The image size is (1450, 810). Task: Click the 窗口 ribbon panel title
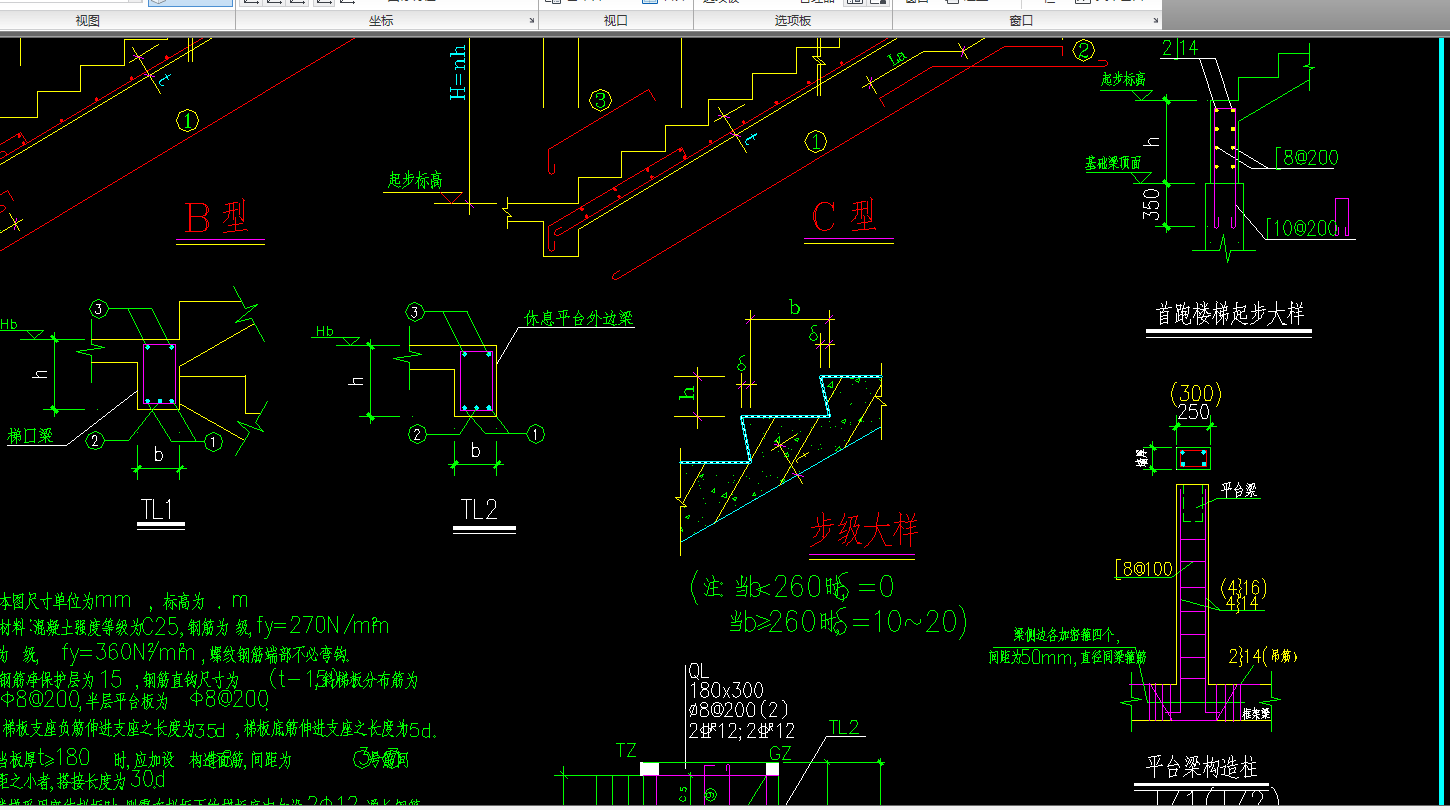[1021, 21]
